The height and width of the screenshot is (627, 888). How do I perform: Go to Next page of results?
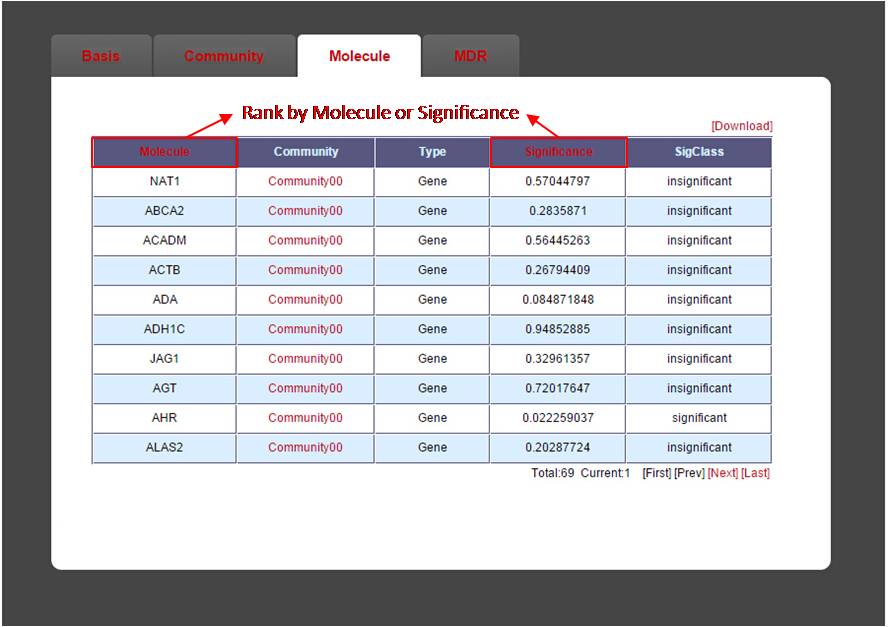723,473
